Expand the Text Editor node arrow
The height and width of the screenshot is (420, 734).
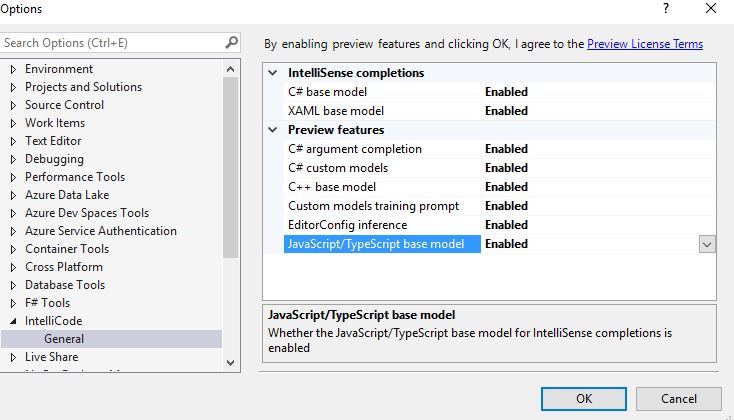pos(13,141)
